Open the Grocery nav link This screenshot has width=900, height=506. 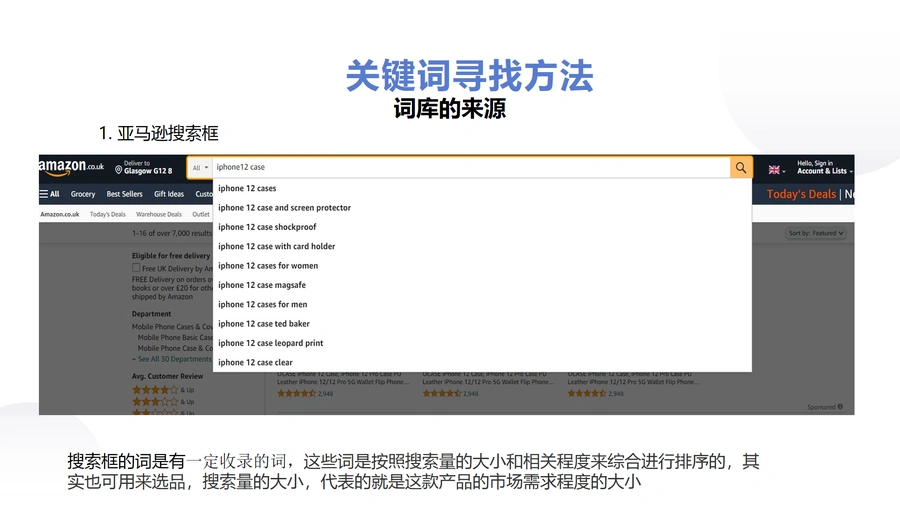click(x=83, y=194)
